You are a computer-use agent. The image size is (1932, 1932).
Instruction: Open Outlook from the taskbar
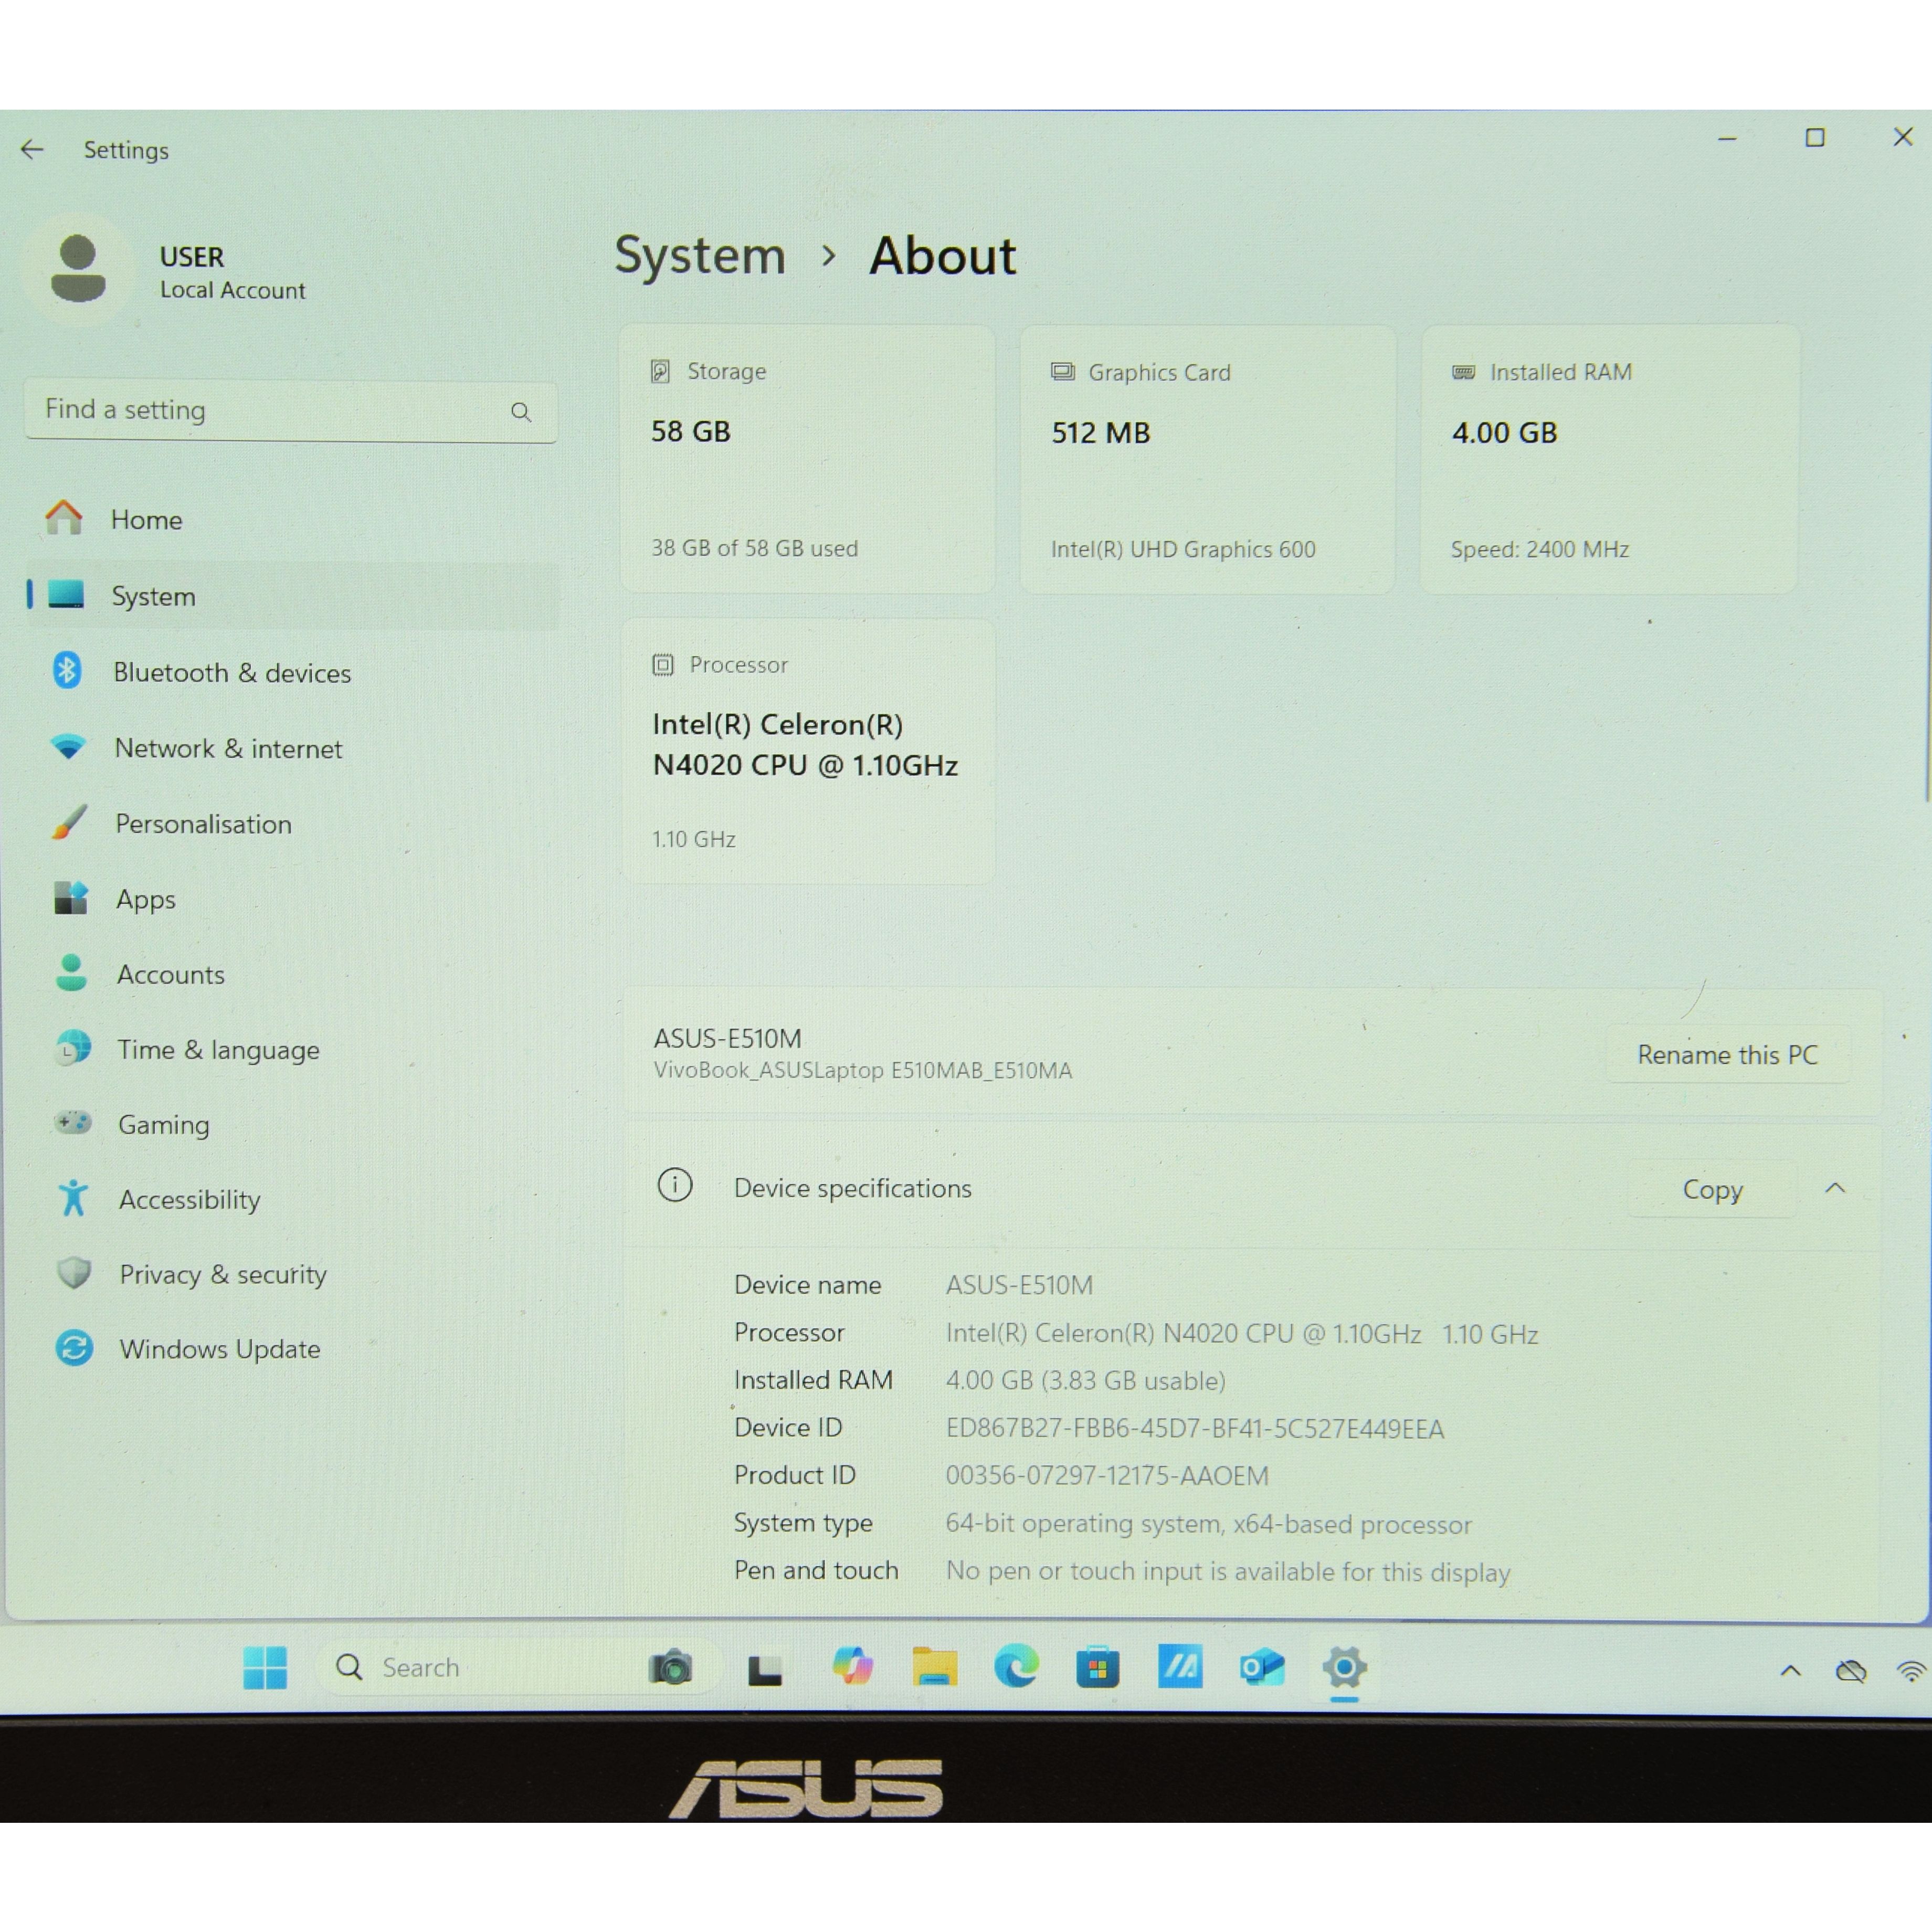click(1262, 1667)
